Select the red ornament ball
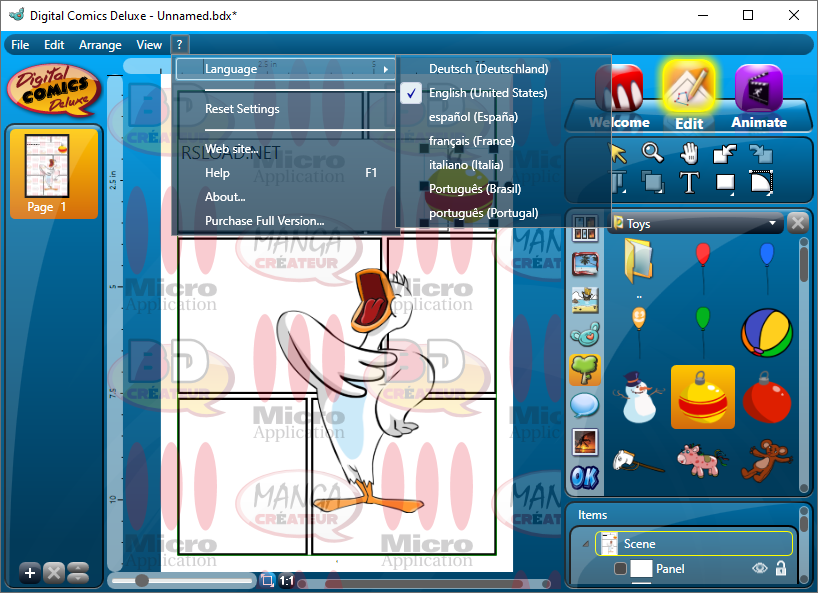The width and height of the screenshot is (818, 593). [767, 397]
